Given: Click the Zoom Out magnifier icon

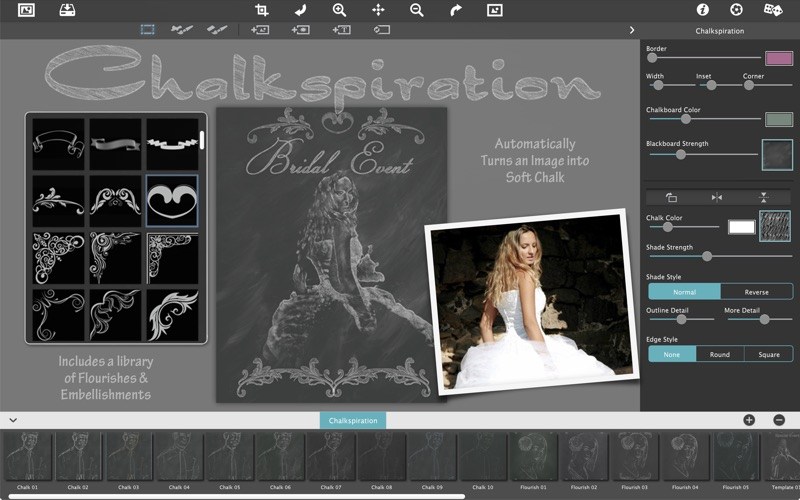Looking at the screenshot, I should 417,10.
